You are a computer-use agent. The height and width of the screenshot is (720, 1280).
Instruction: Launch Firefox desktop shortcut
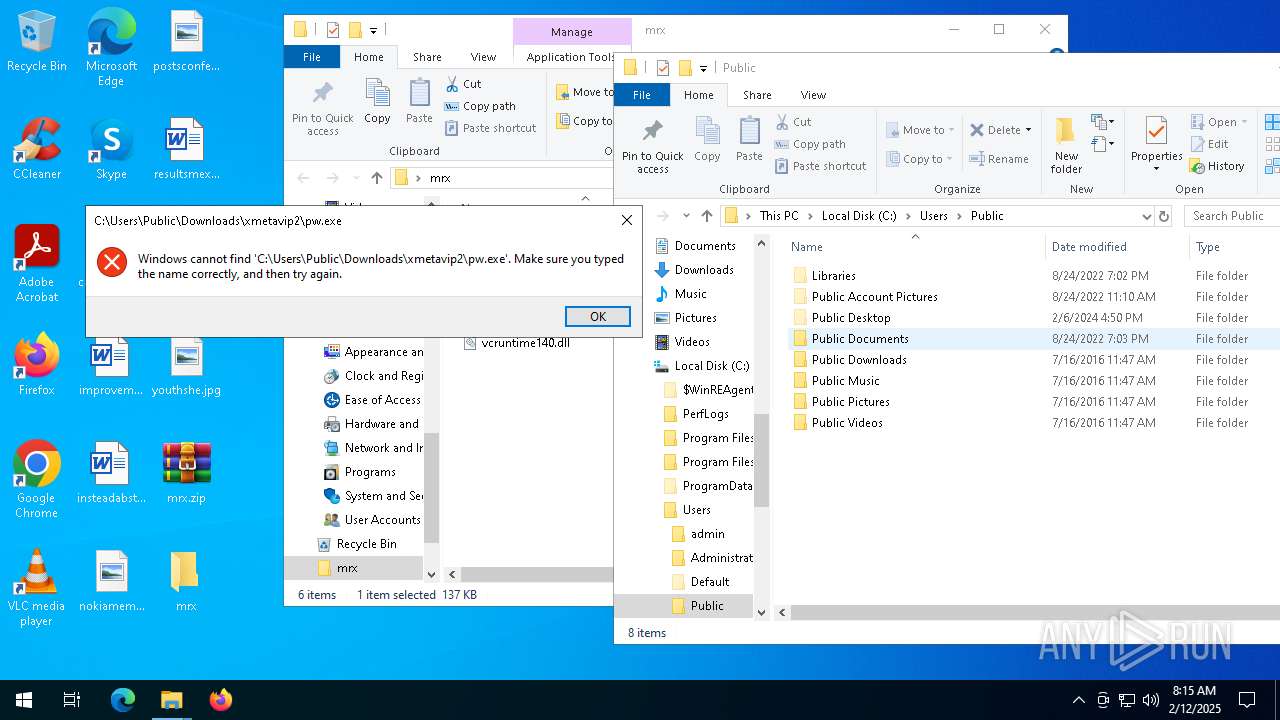[37, 365]
